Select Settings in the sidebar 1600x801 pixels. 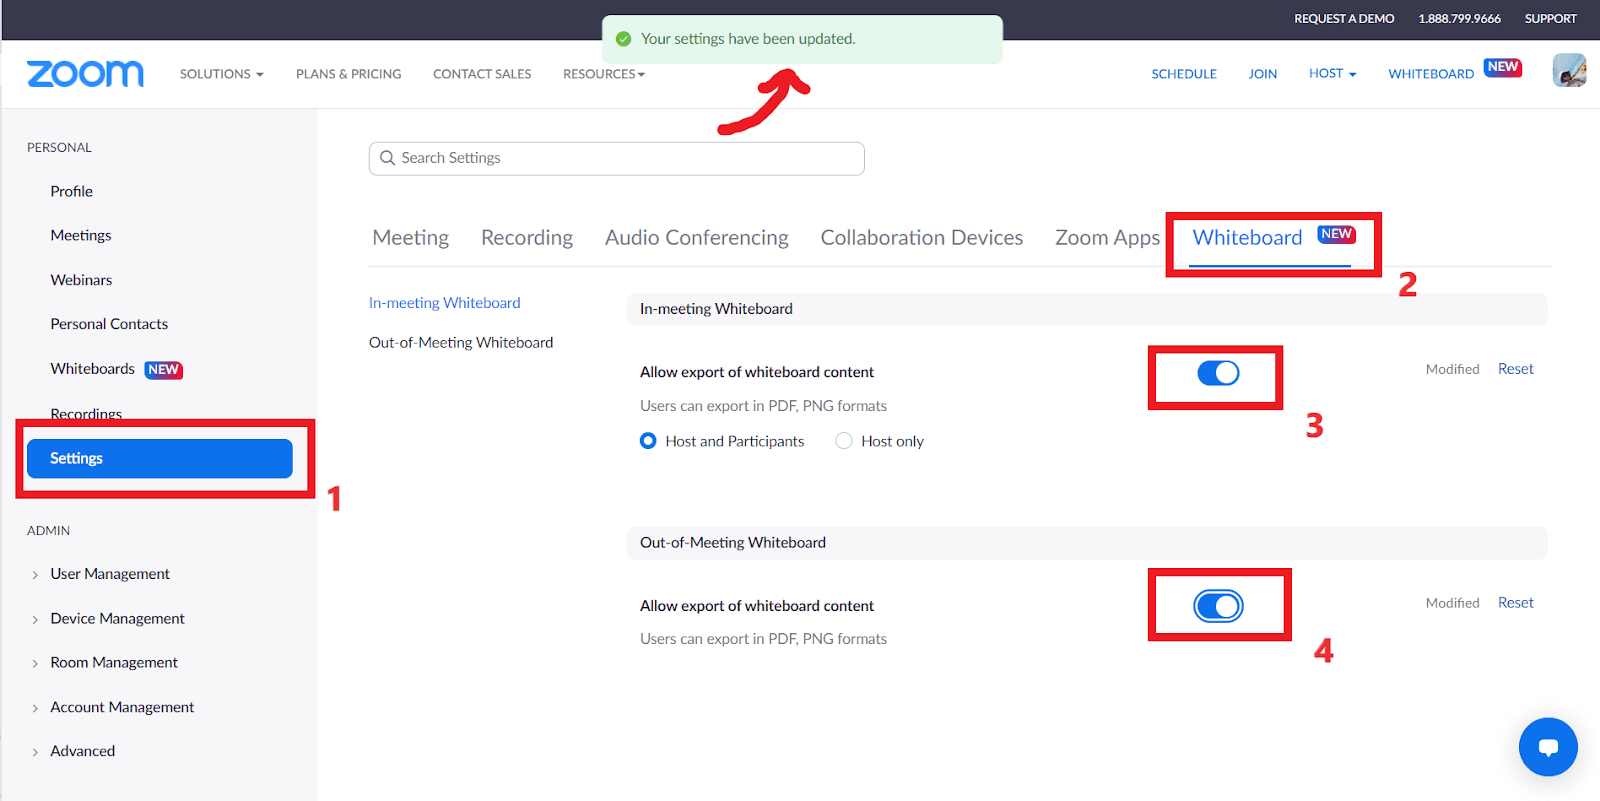pos(160,458)
